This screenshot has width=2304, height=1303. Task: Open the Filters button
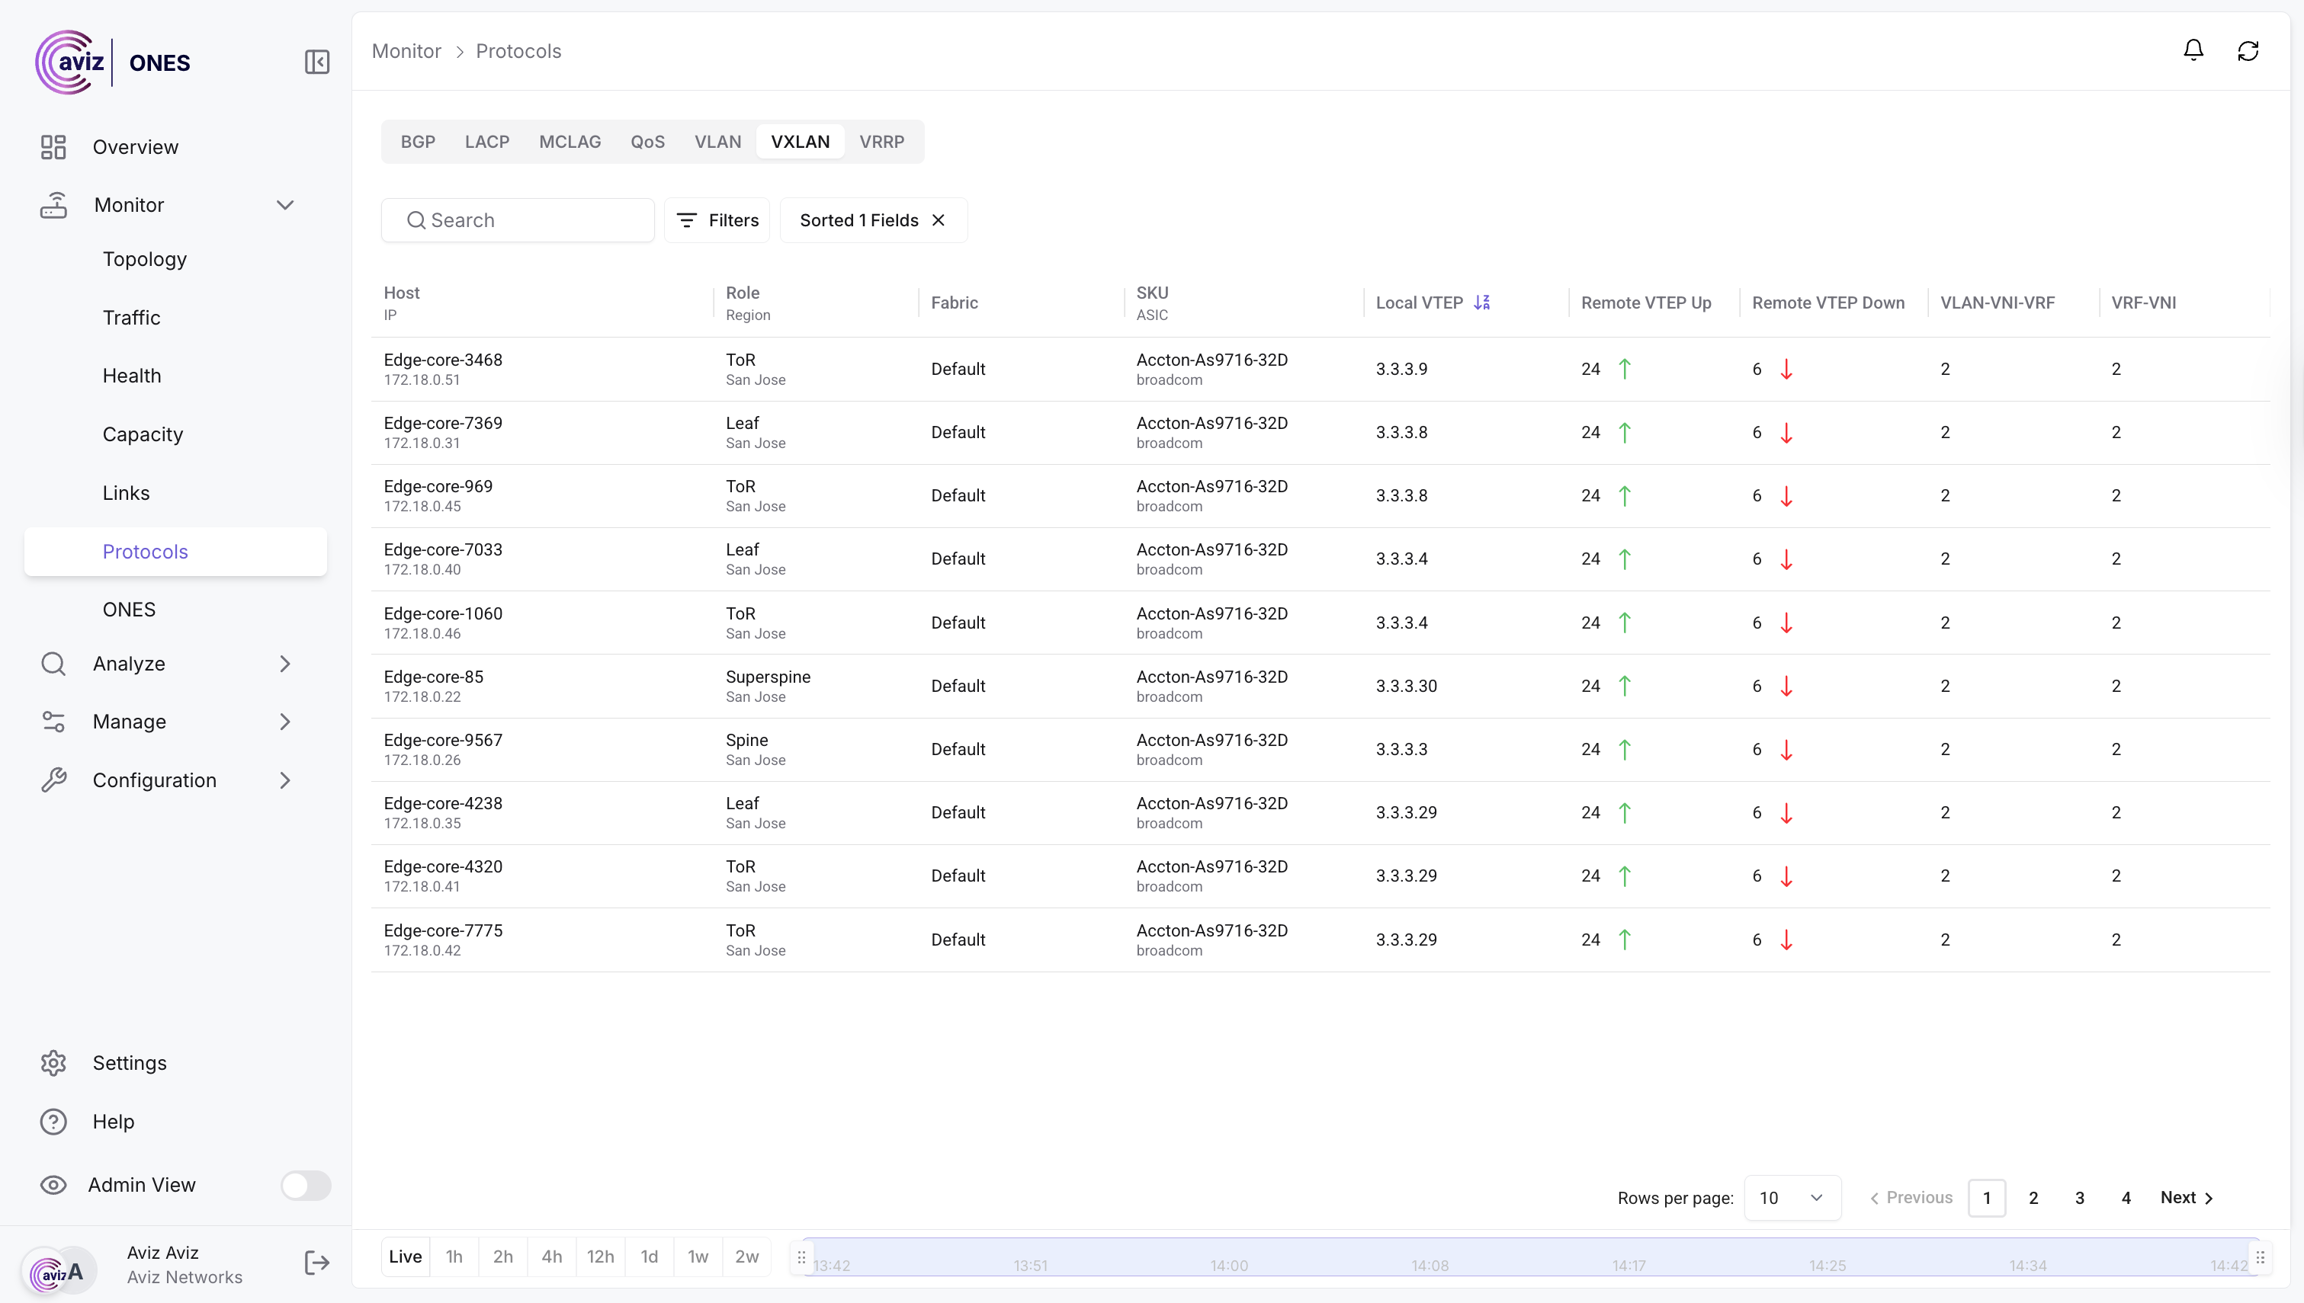tap(717, 220)
